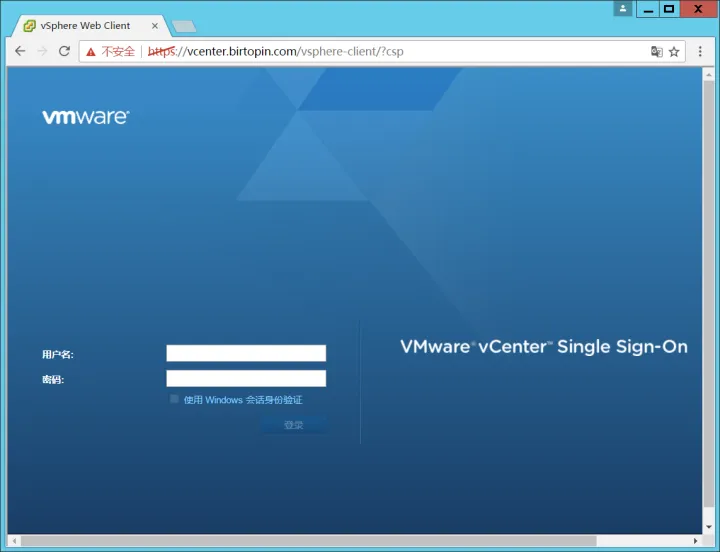Screen dimensions: 720x552
Task: Close the browser window
Action: [x=698, y=9]
